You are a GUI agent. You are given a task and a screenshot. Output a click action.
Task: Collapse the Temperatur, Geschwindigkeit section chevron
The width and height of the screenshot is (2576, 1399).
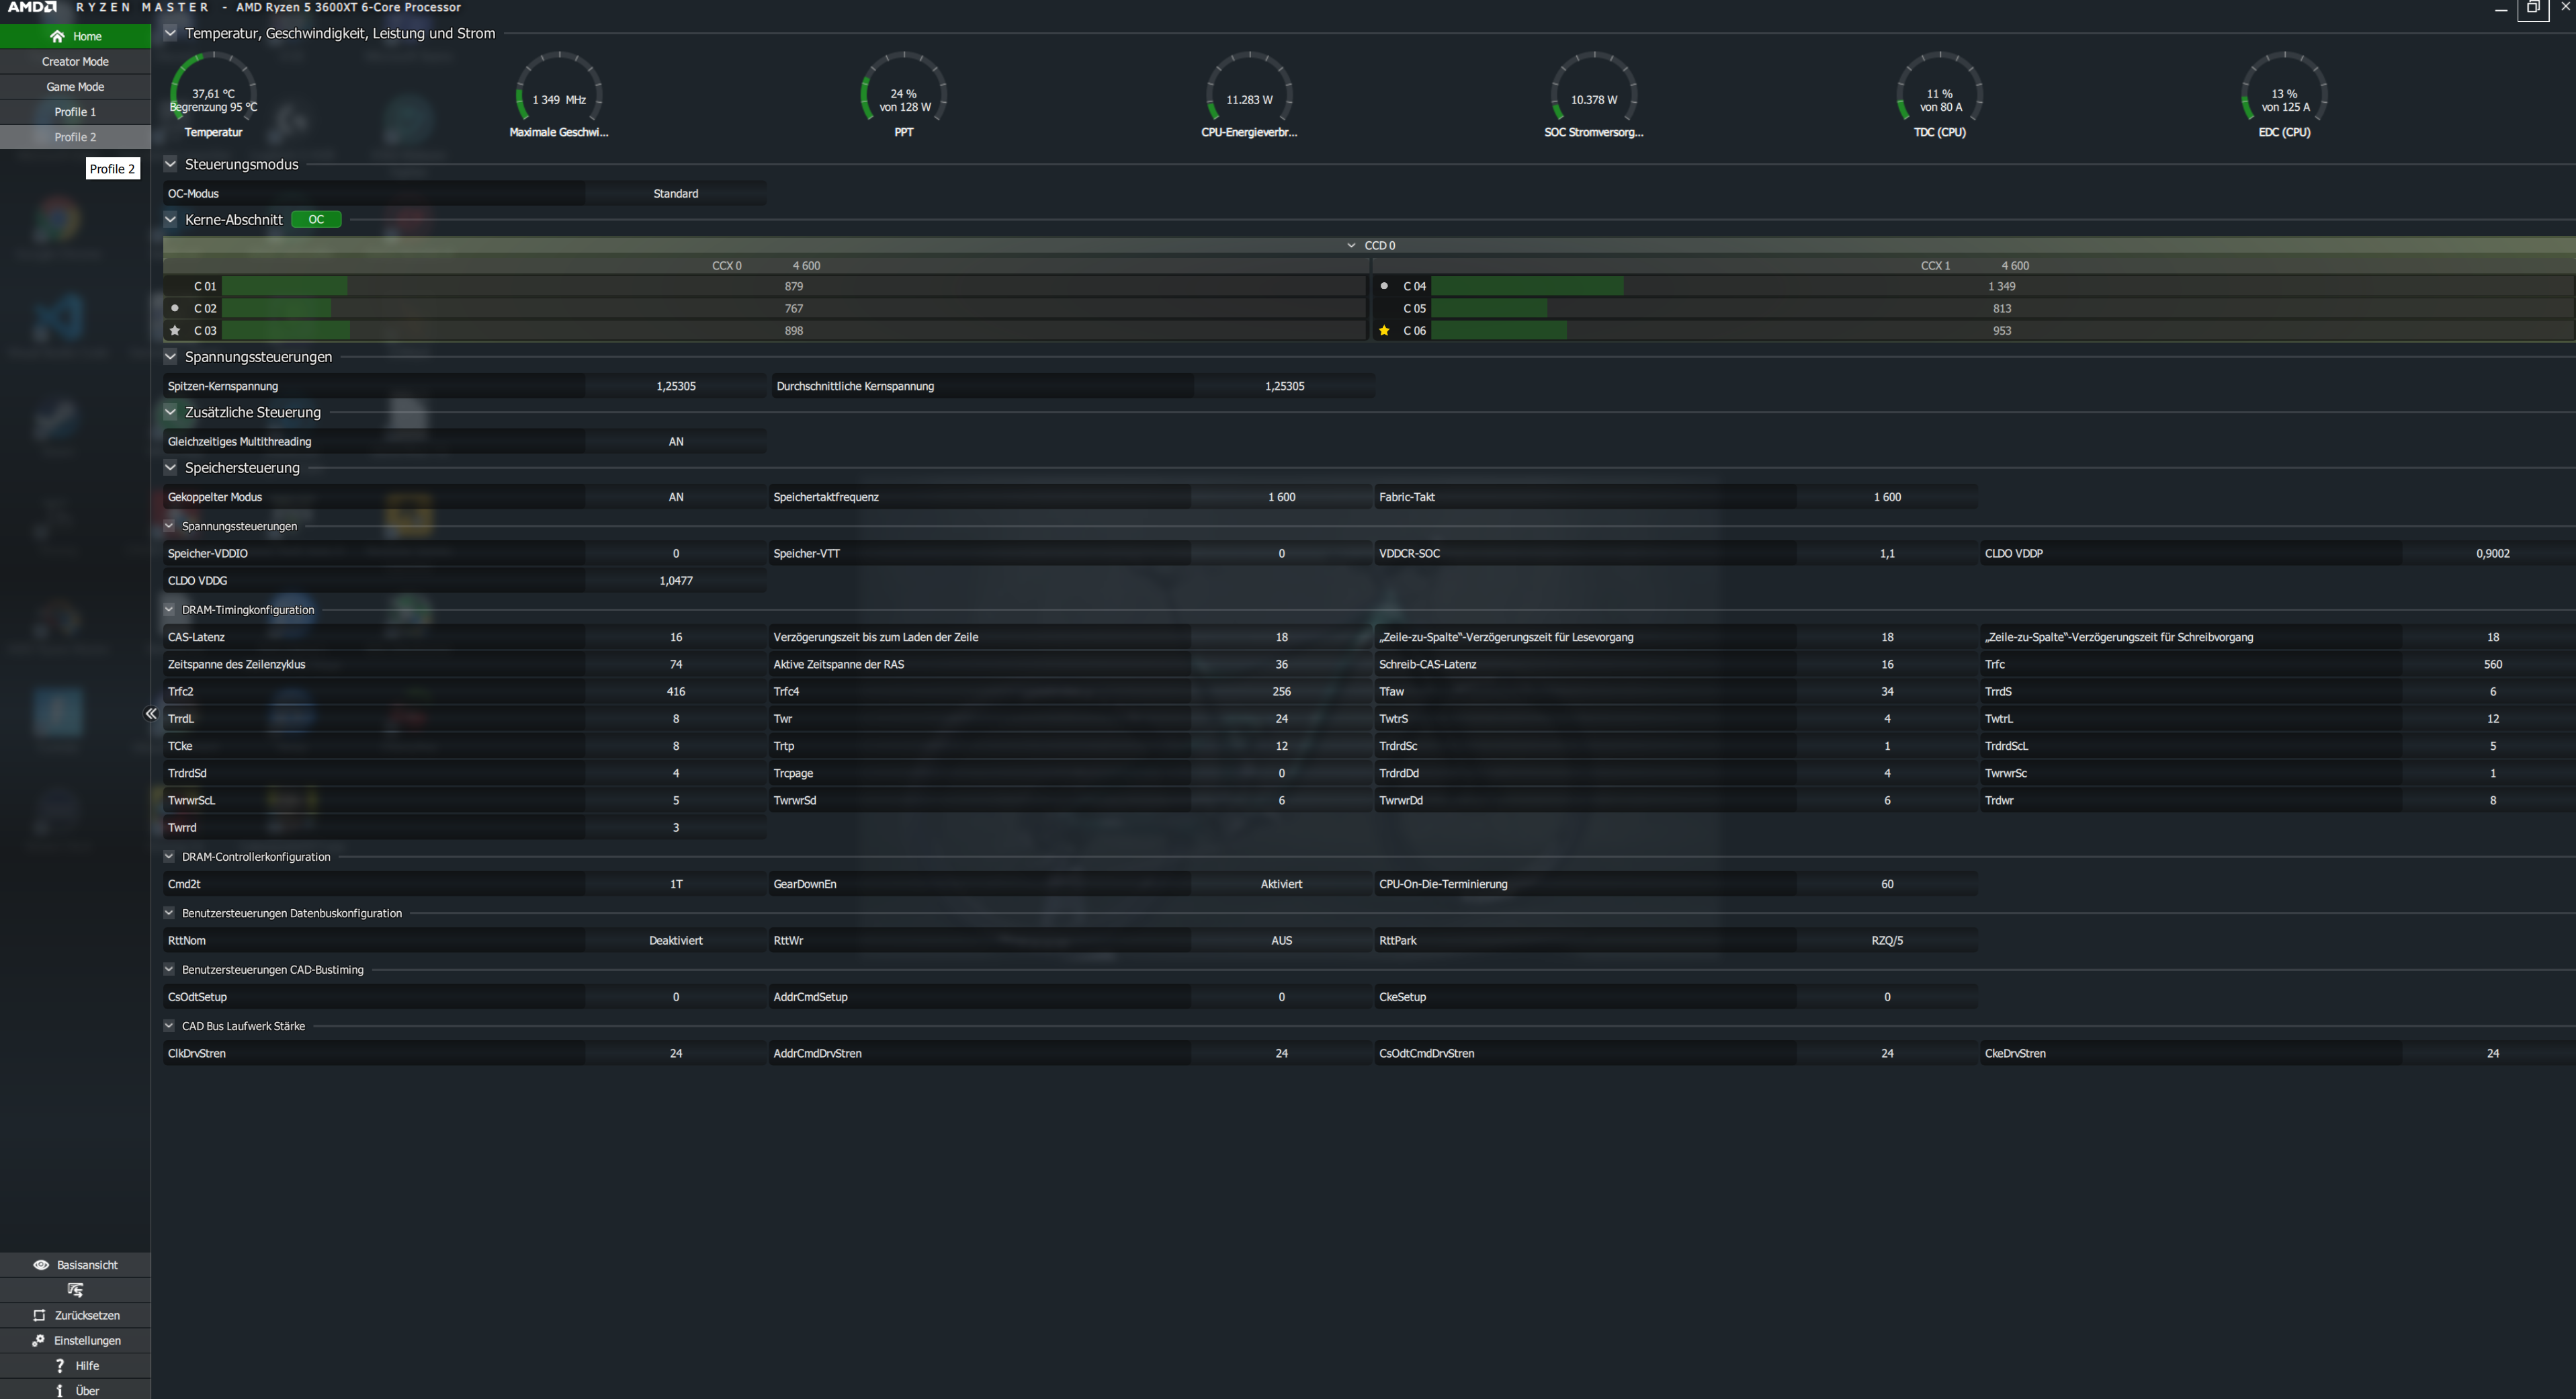tap(171, 33)
